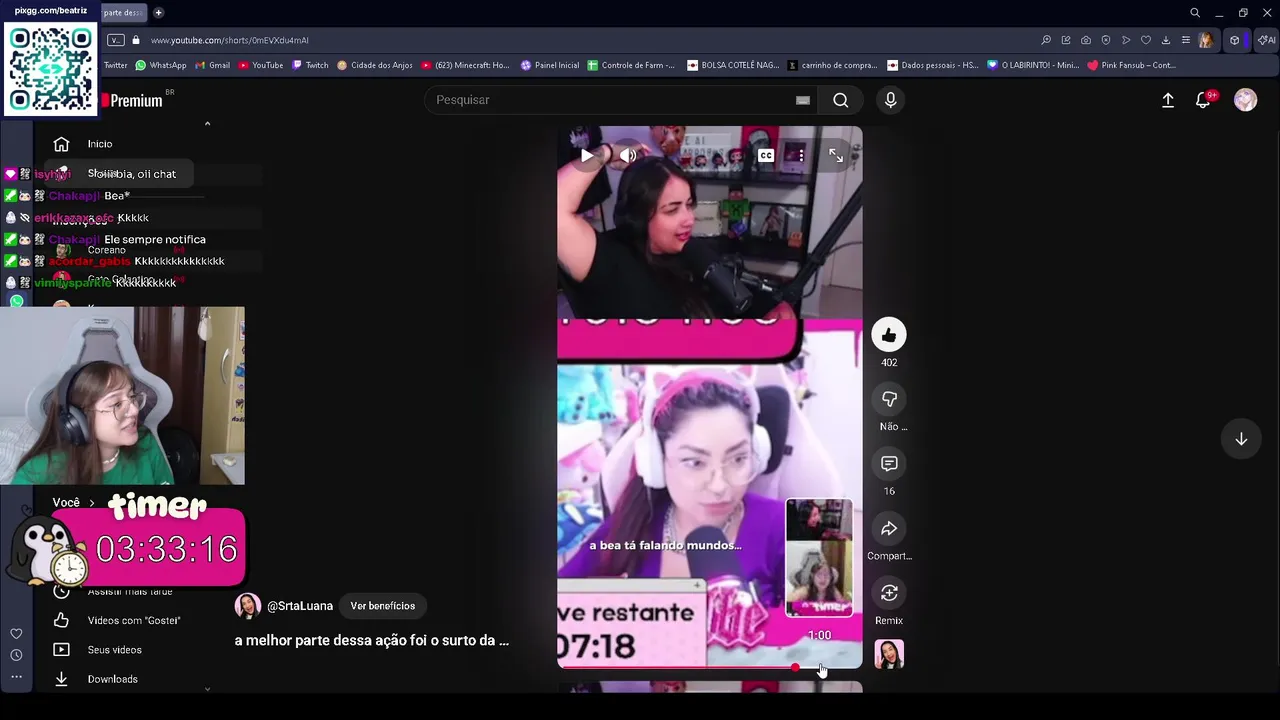Bookmark page with heart icon
The width and height of the screenshot is (1280, 720).
[x=1146, y=40]
